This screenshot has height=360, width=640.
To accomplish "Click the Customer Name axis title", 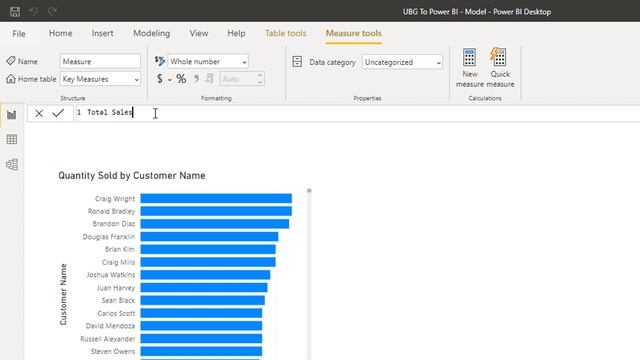I will [63, 294].
